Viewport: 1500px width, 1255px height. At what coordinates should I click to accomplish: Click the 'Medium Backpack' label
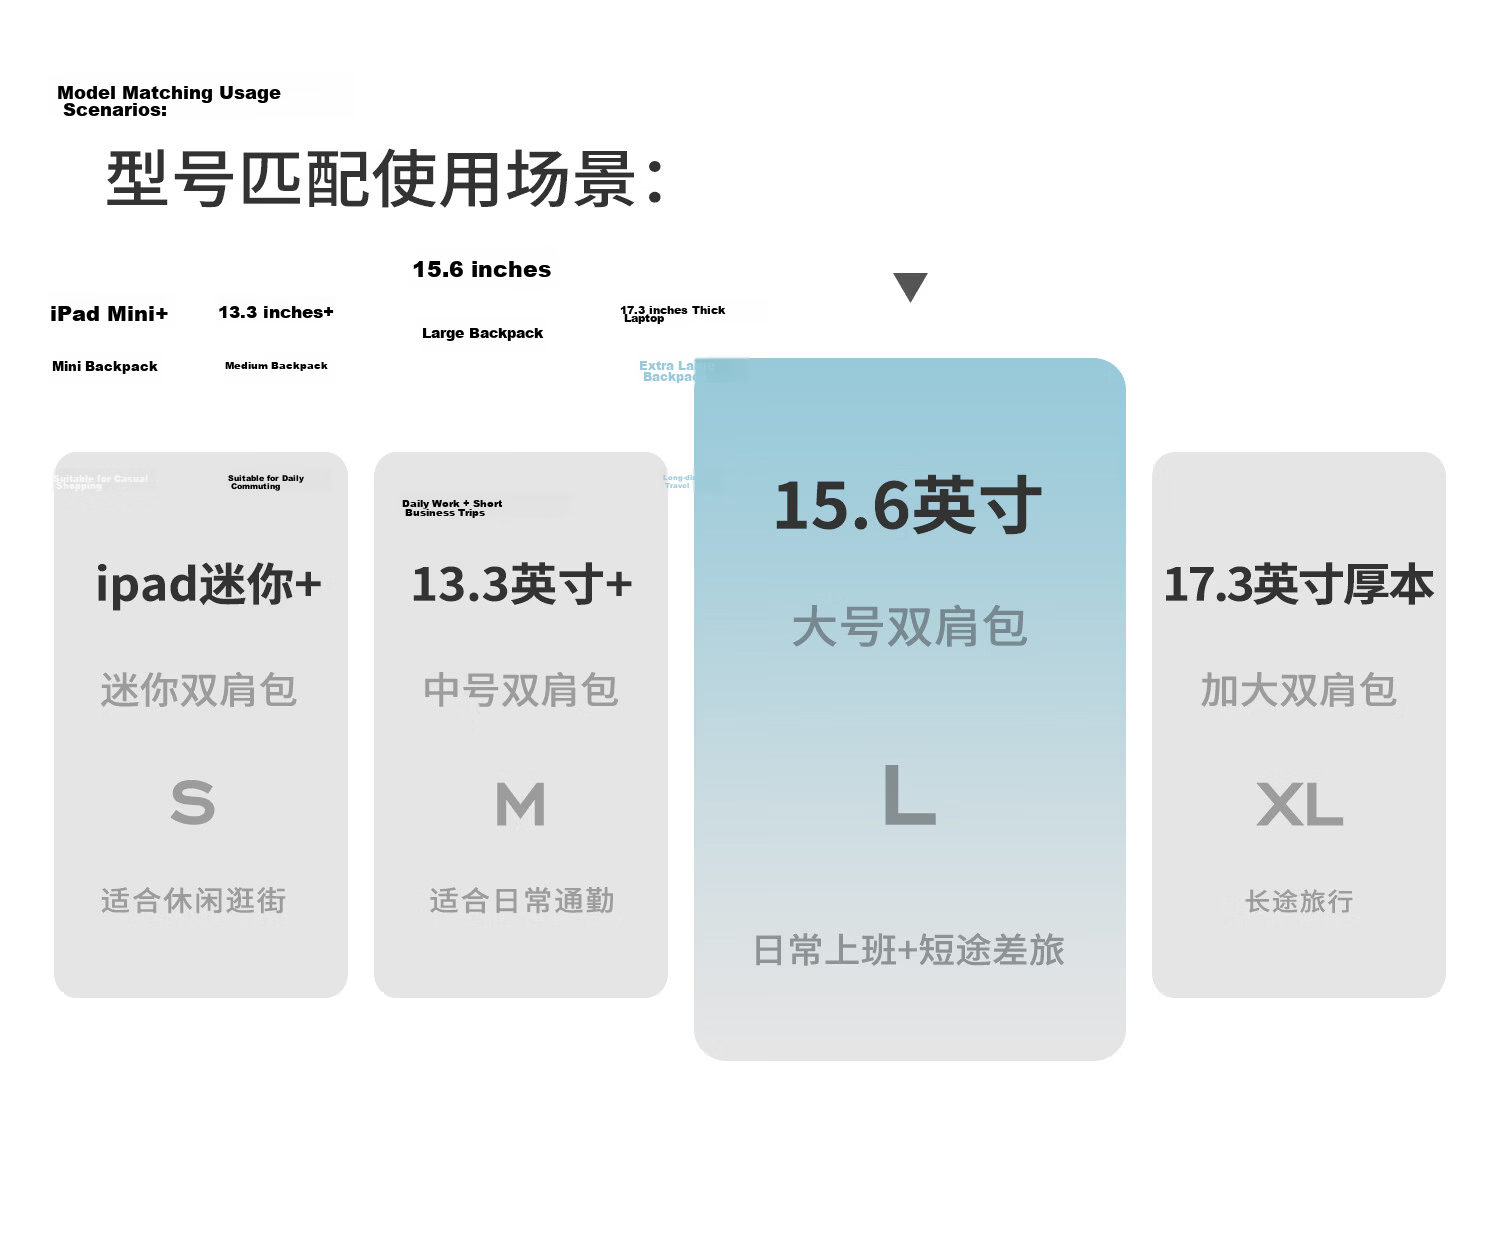pos(276,366)
